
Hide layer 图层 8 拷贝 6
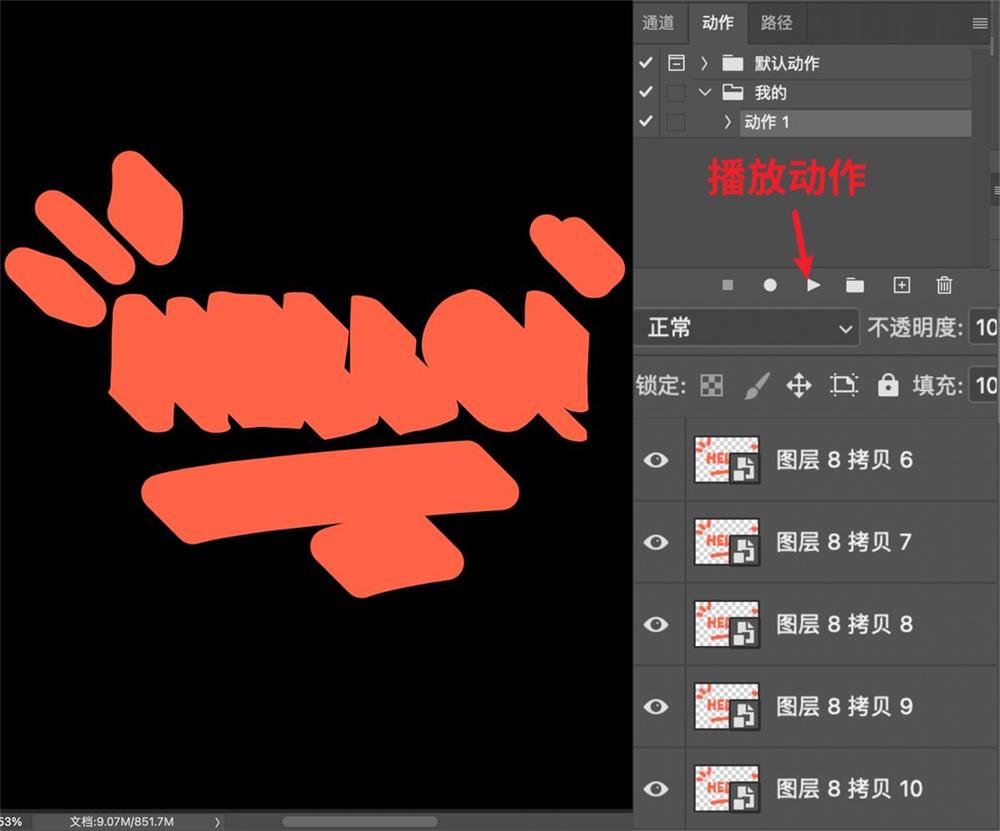656,460
